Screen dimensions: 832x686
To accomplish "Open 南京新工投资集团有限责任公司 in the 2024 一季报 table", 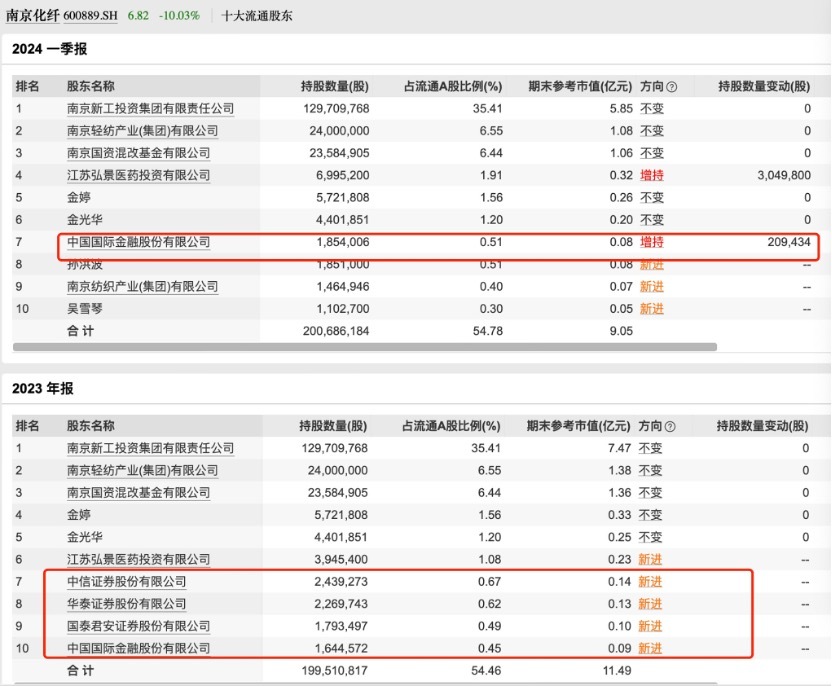I will (x=150, y=108).
